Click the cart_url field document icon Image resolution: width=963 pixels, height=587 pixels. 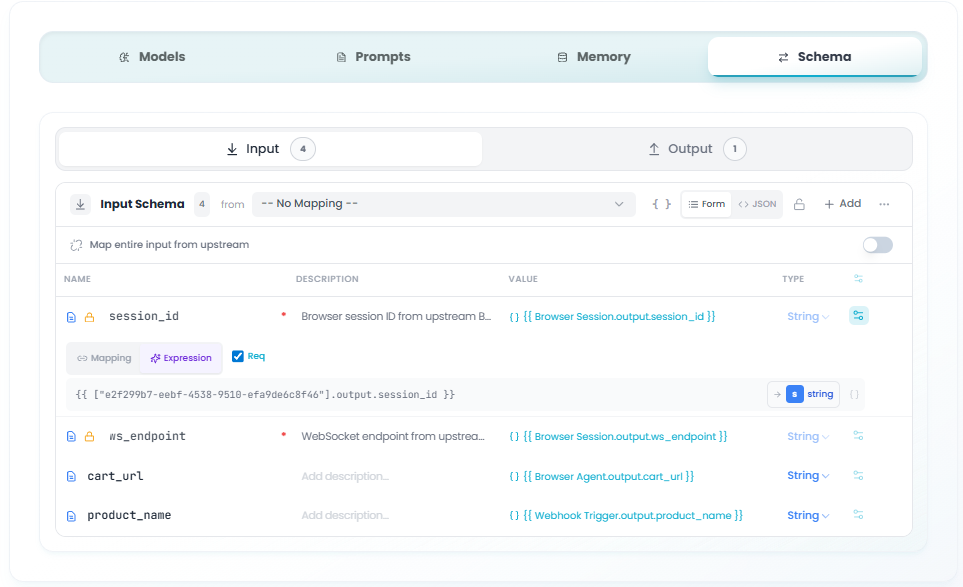point(71,476)
